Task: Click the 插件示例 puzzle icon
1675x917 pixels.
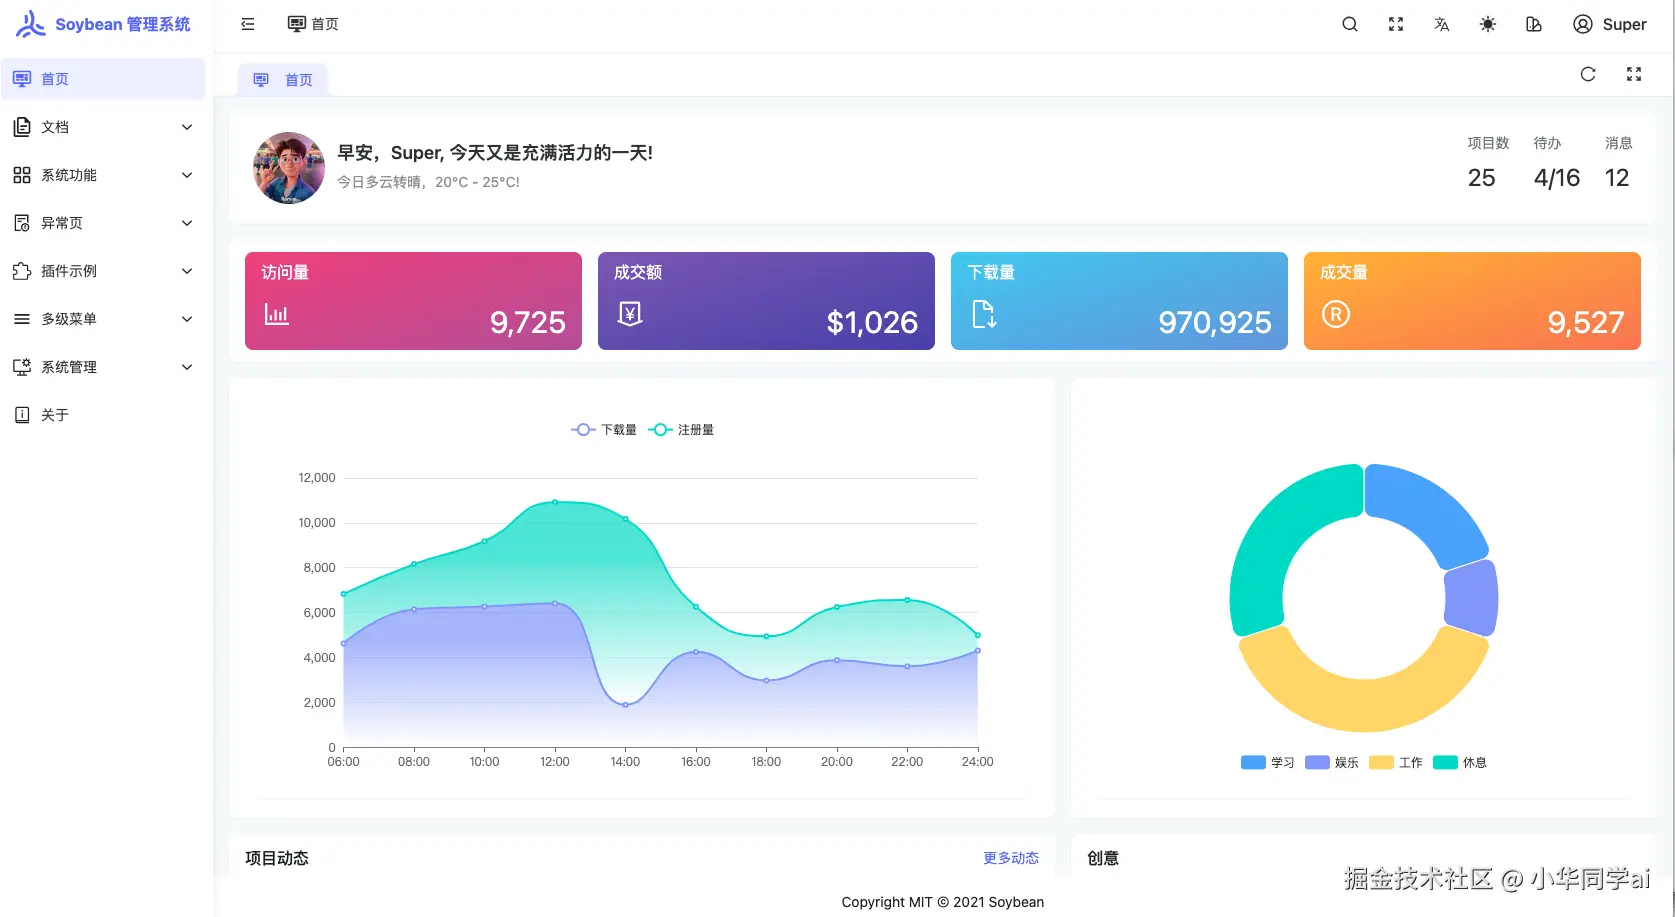Action: [x=22, y=271]
